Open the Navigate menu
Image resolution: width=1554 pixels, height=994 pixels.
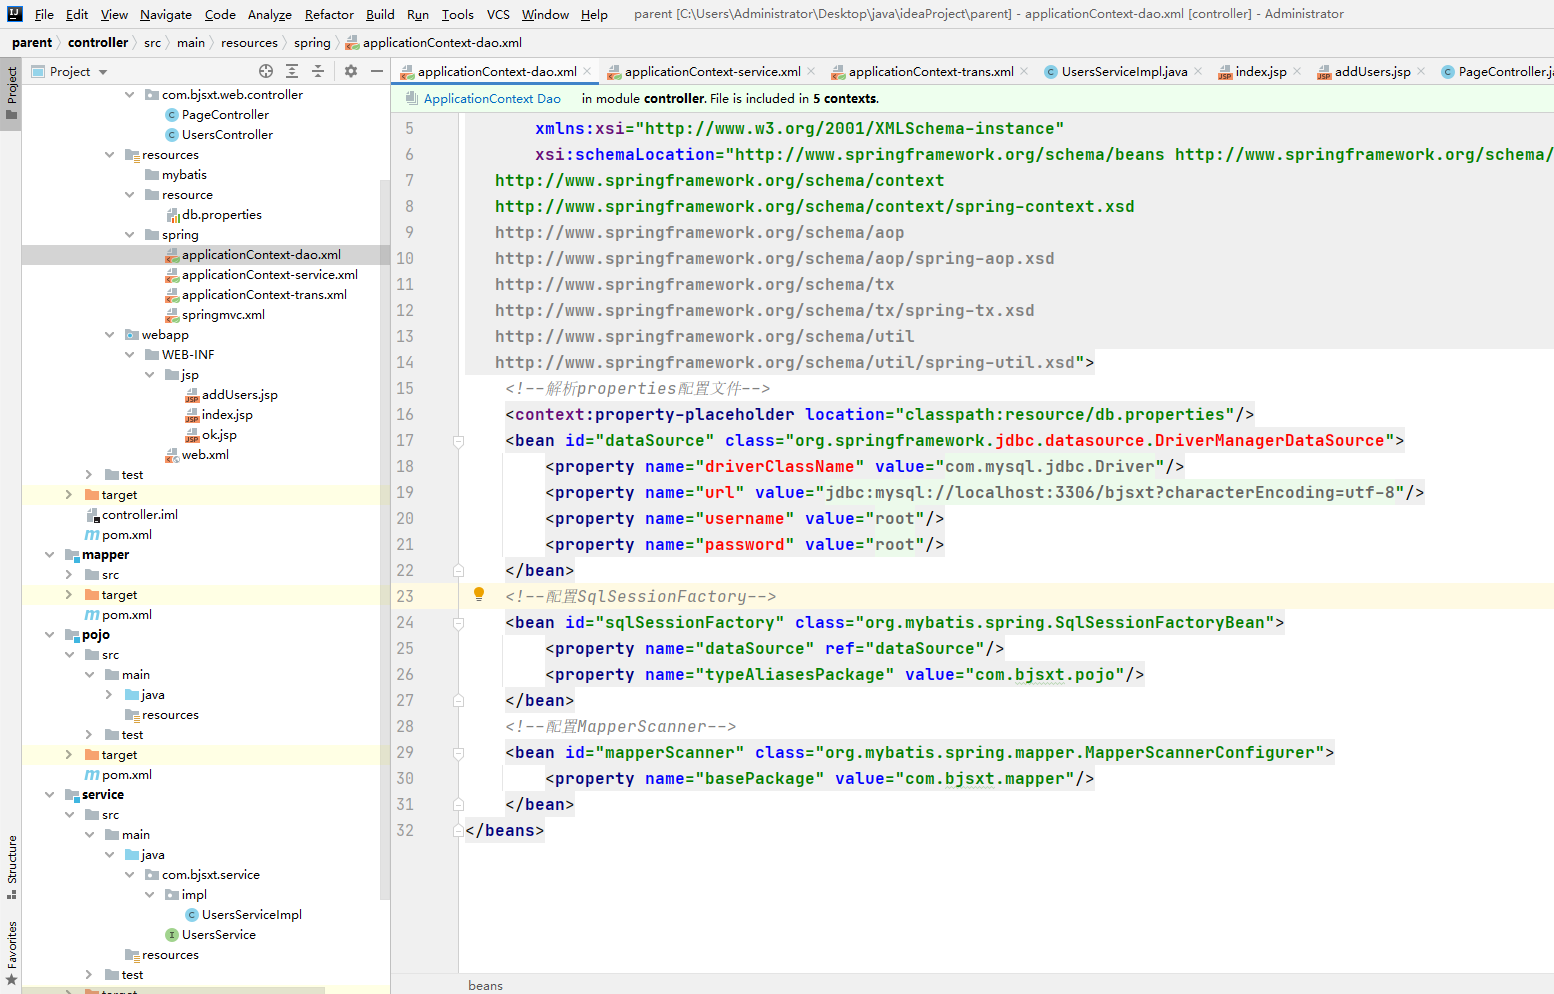pyautogui.click(x=166, y=14)
